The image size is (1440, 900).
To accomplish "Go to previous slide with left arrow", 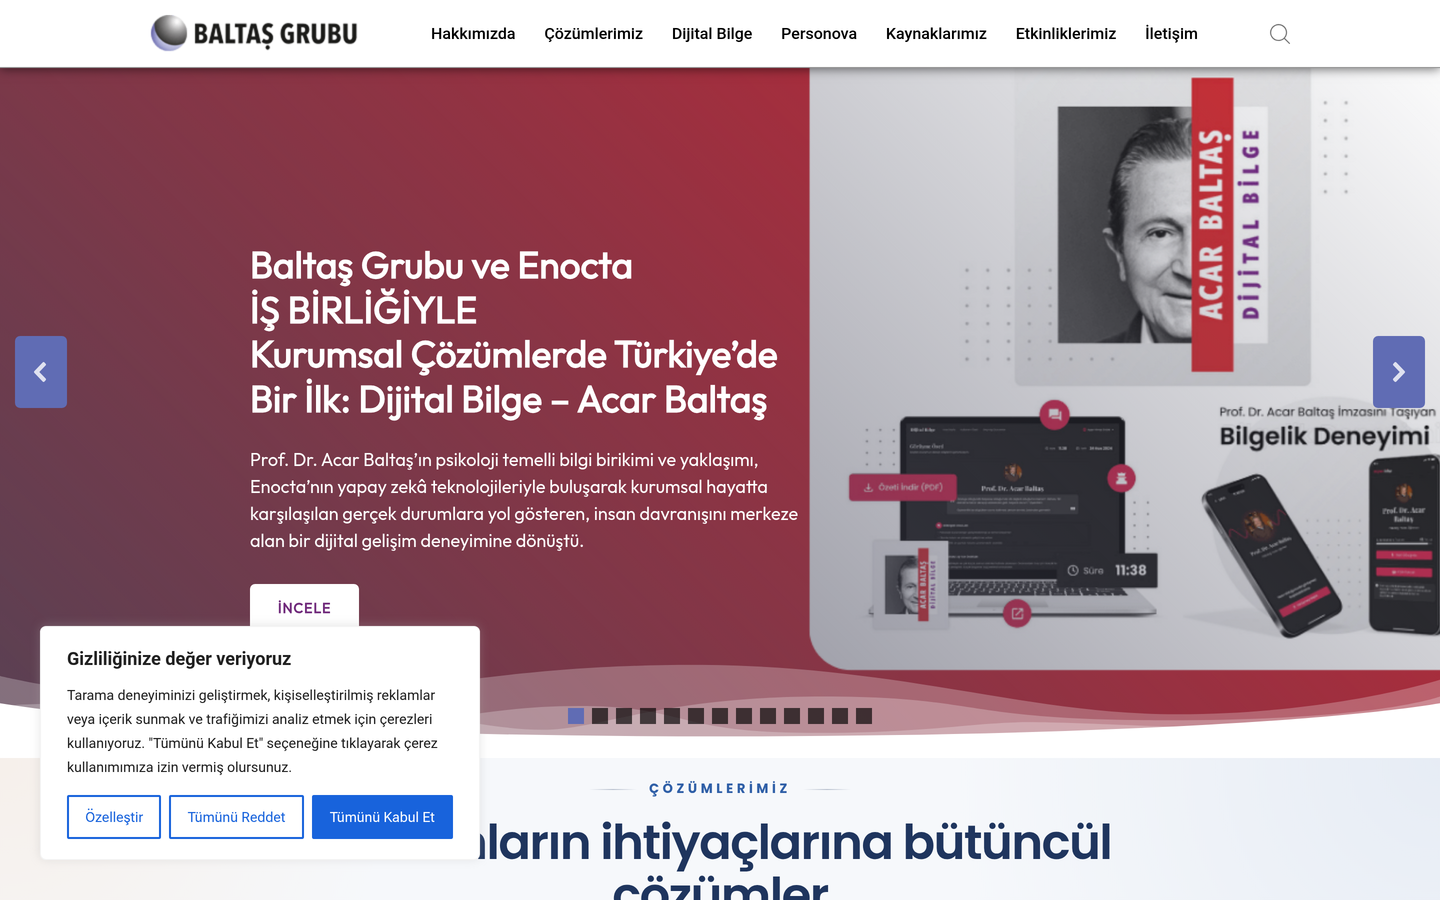I will (x=41, y=372).
